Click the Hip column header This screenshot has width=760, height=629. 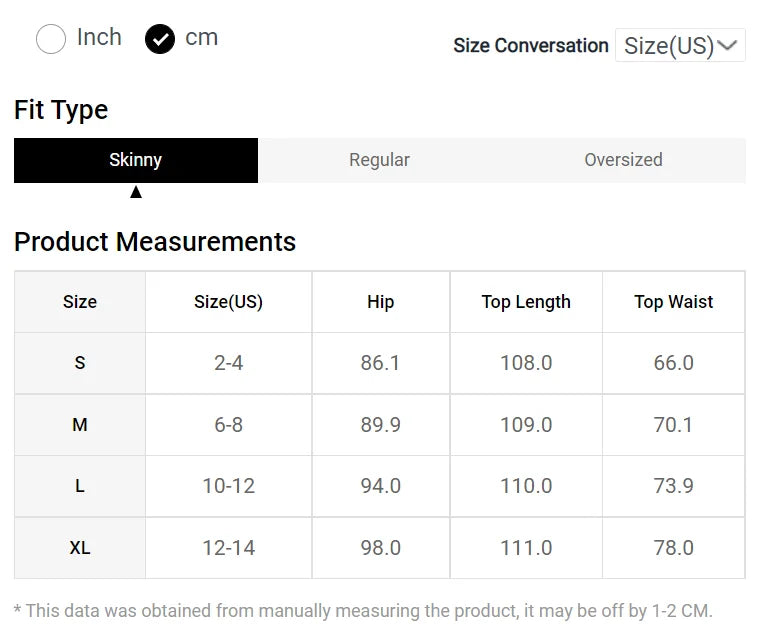click(380, 302)
